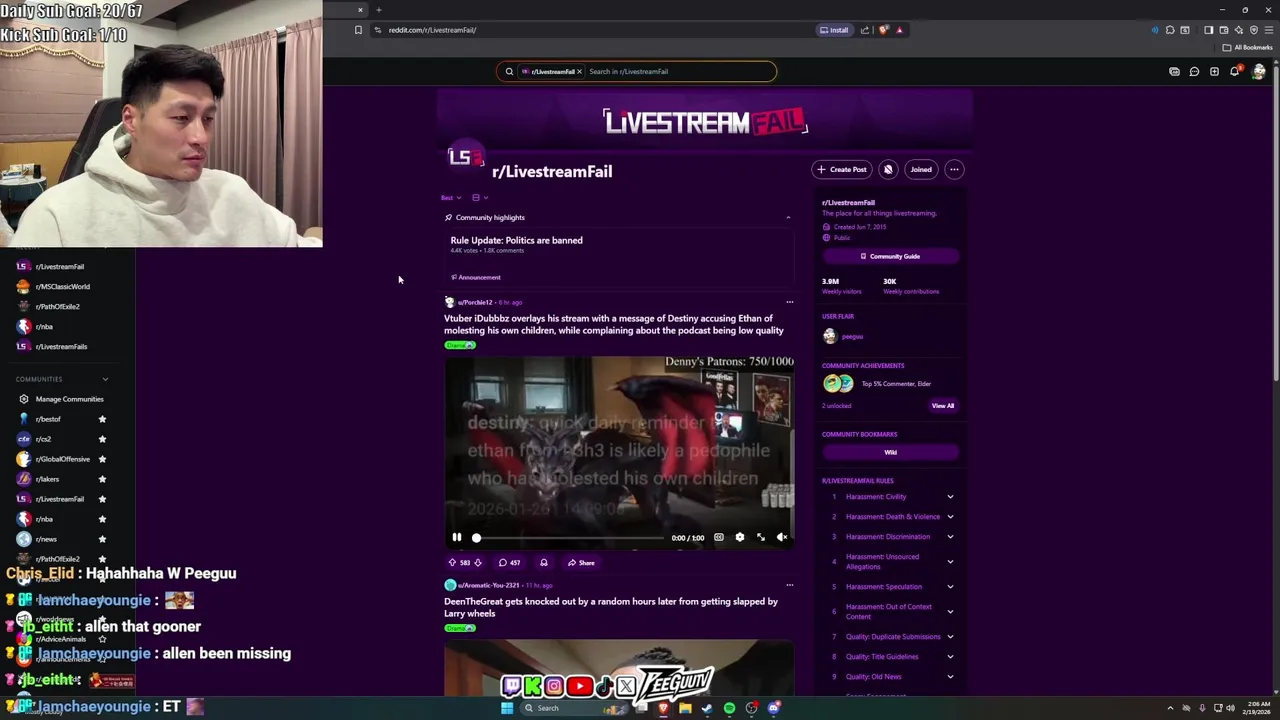
Task: Click the Reddit create plus icon
Action: pyautogui.click(x=1214, y=72)
